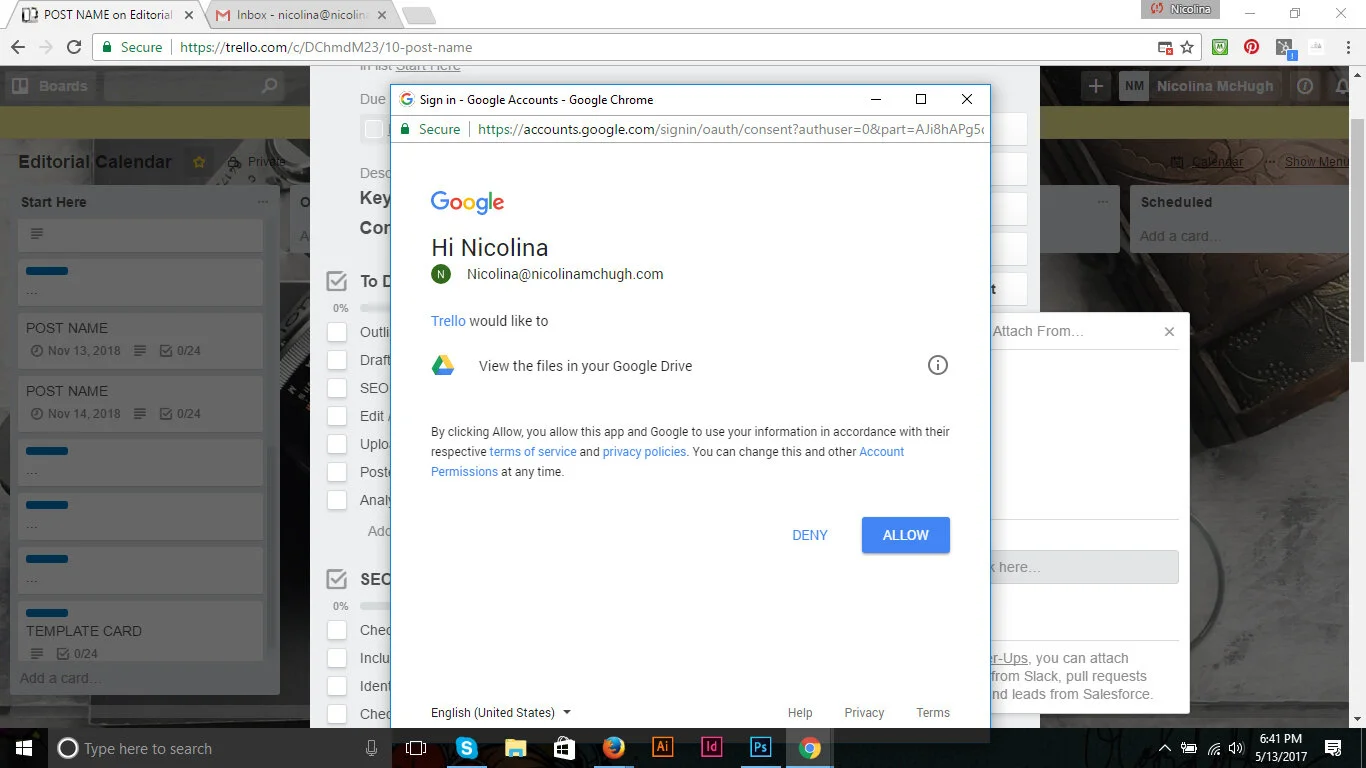Viewport: 1366px width, 768px height.
Task: Click the Google logo in the dialog
Action: click(467, 202)
